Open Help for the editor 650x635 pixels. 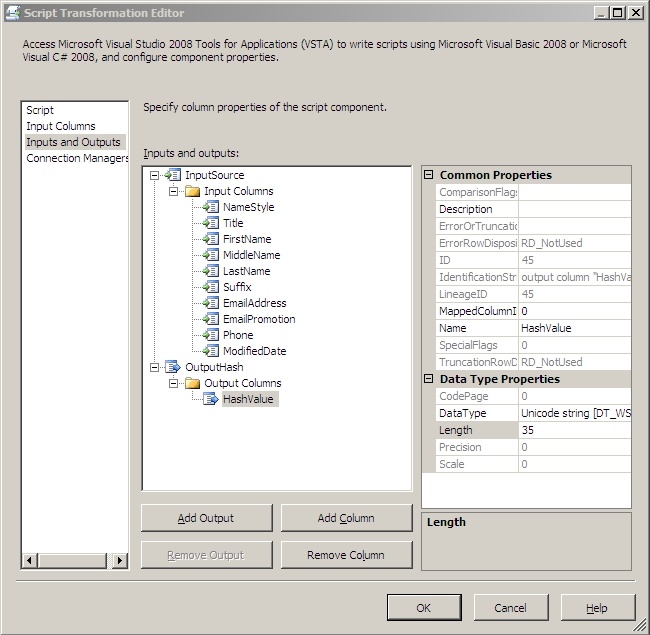click(597, 608)
